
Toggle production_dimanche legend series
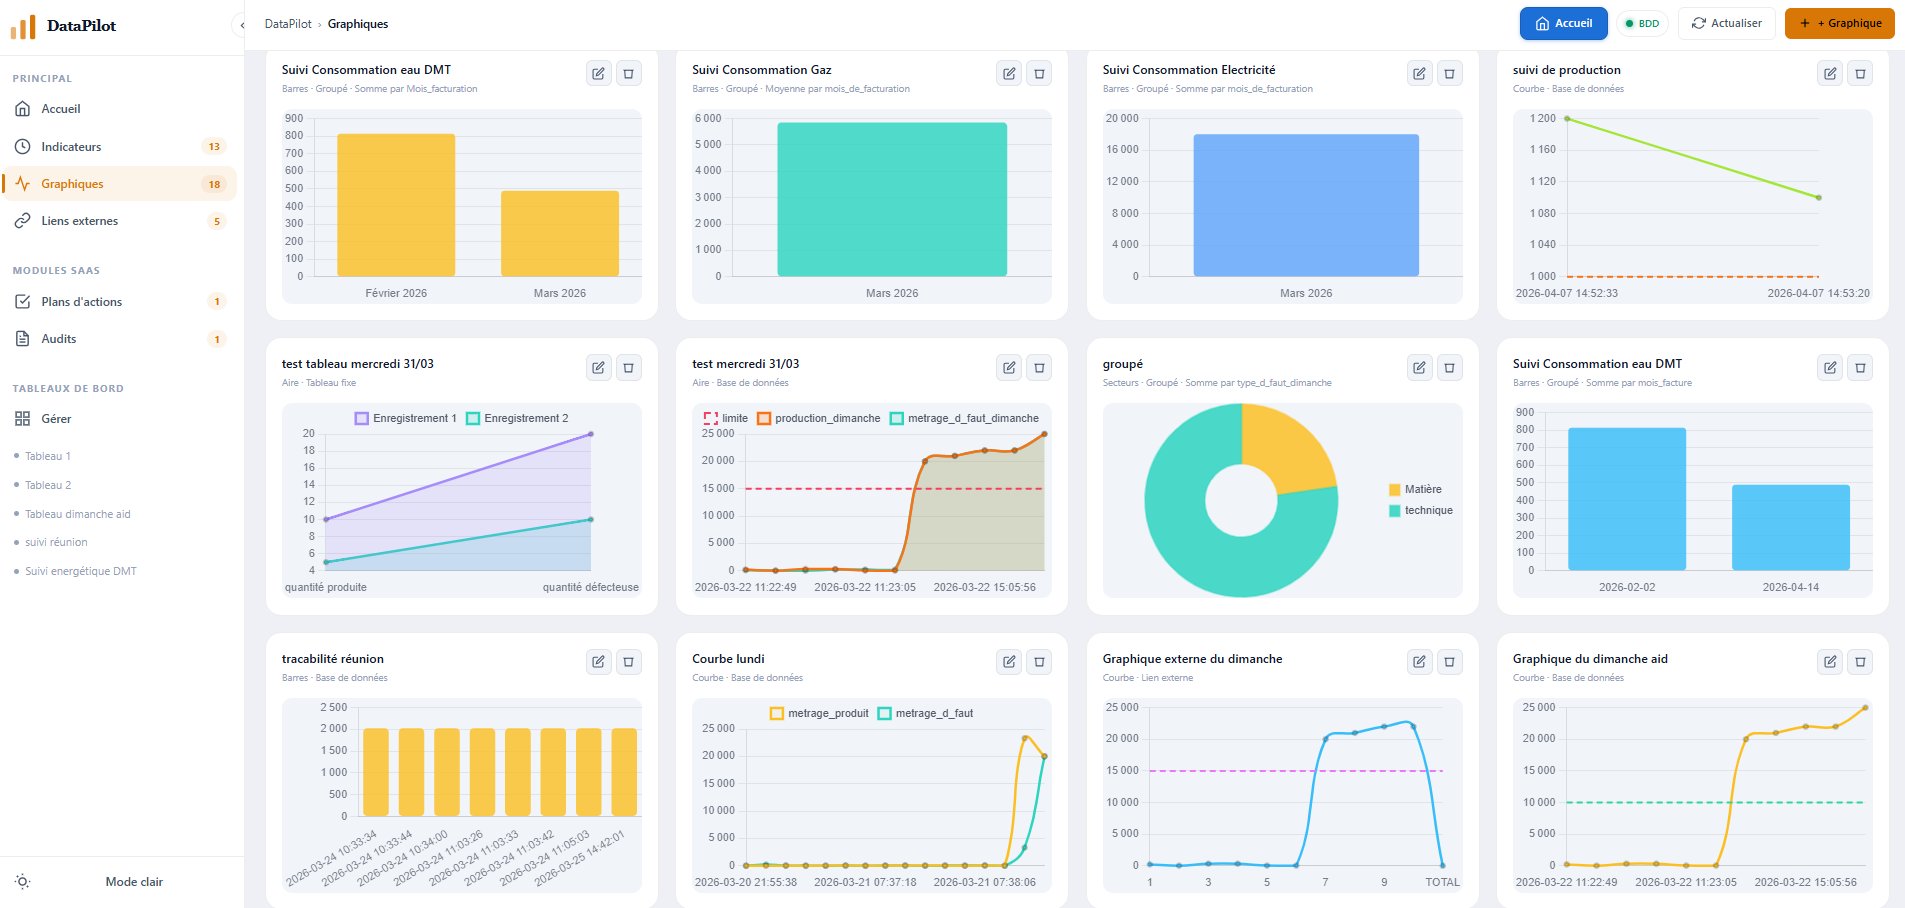click(819, 418)
